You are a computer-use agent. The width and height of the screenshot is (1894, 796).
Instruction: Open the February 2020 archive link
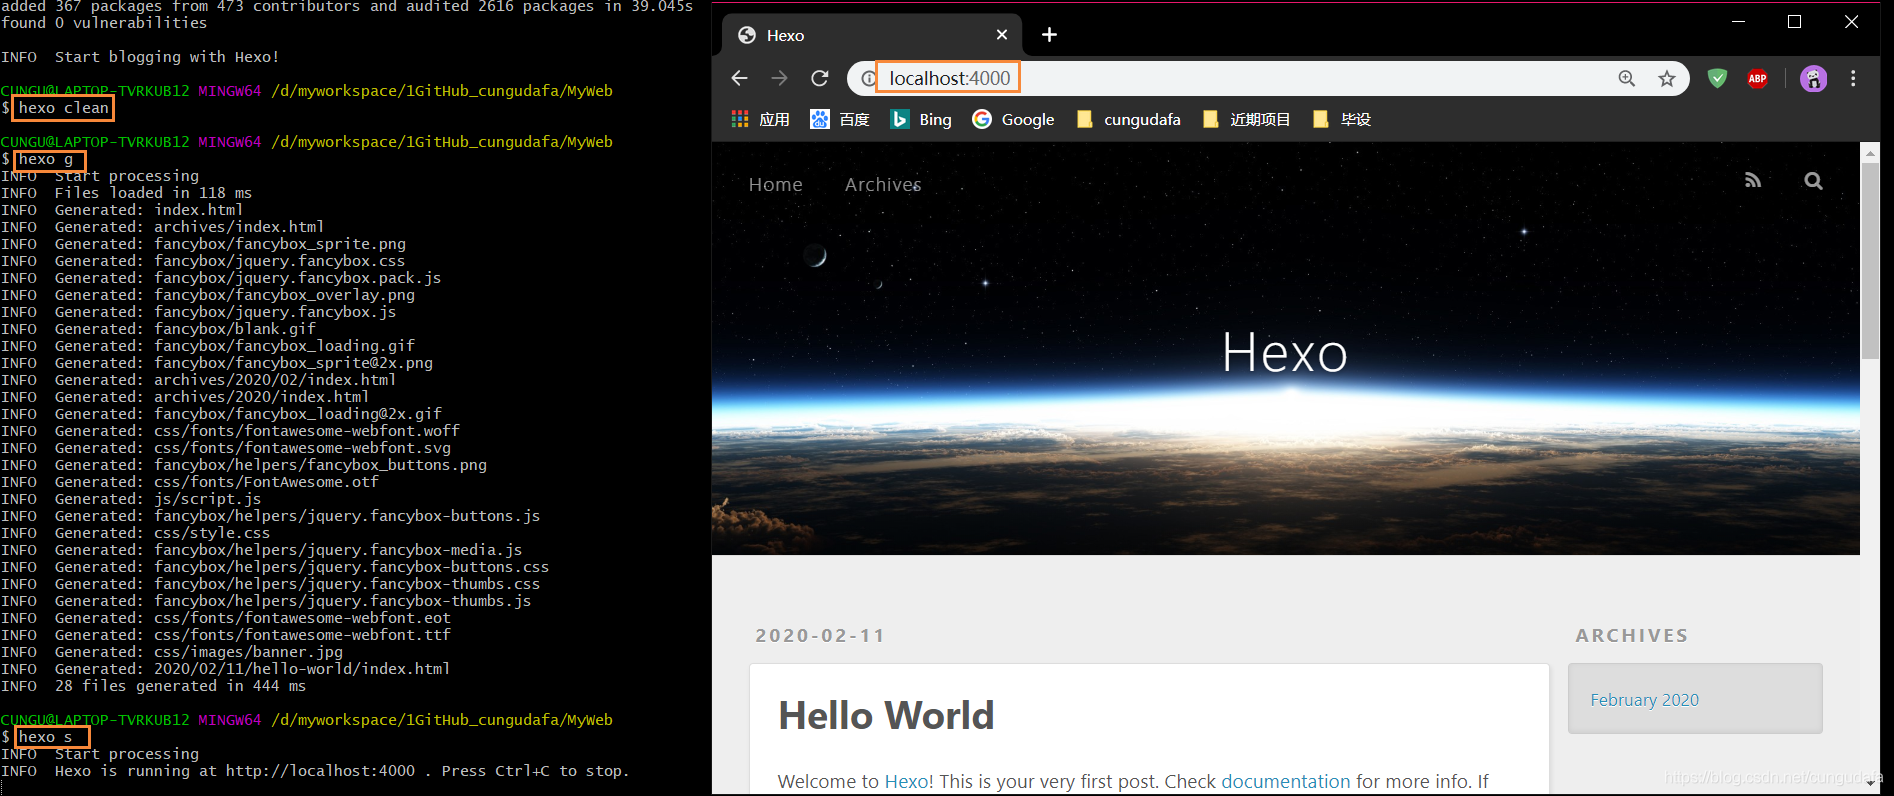point(1644,700)
